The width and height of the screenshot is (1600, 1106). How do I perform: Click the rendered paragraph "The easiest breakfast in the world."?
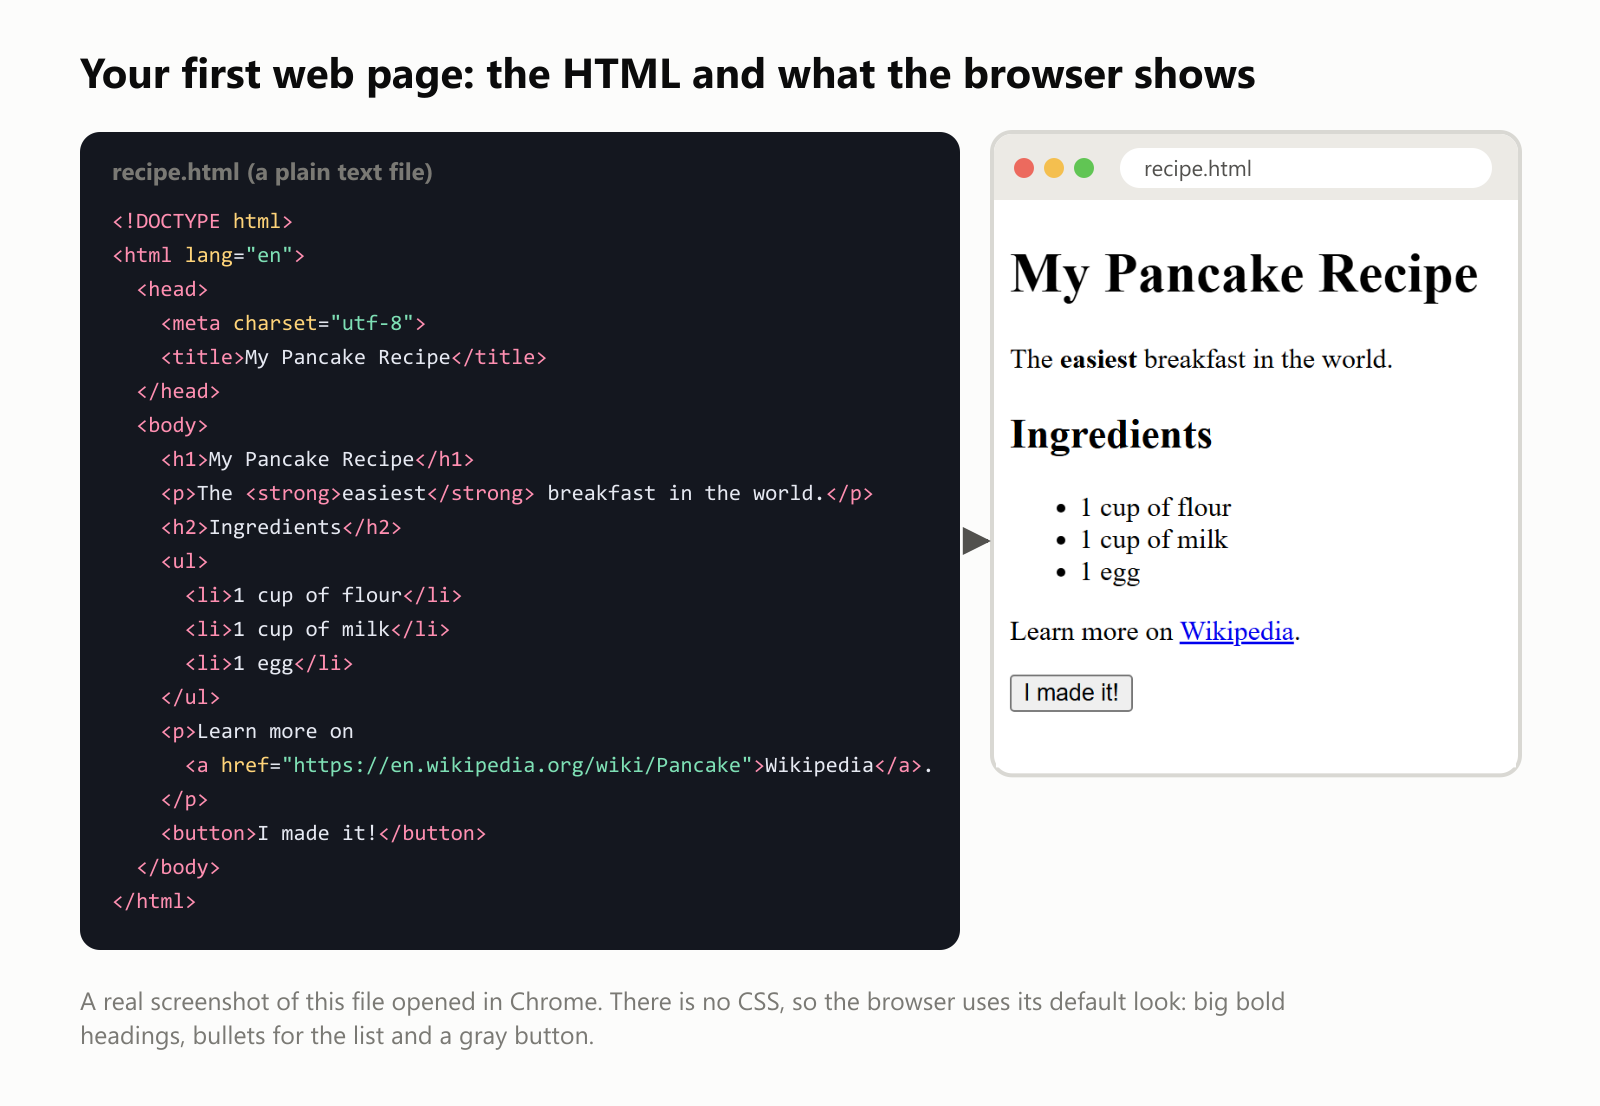[1201, 359]
